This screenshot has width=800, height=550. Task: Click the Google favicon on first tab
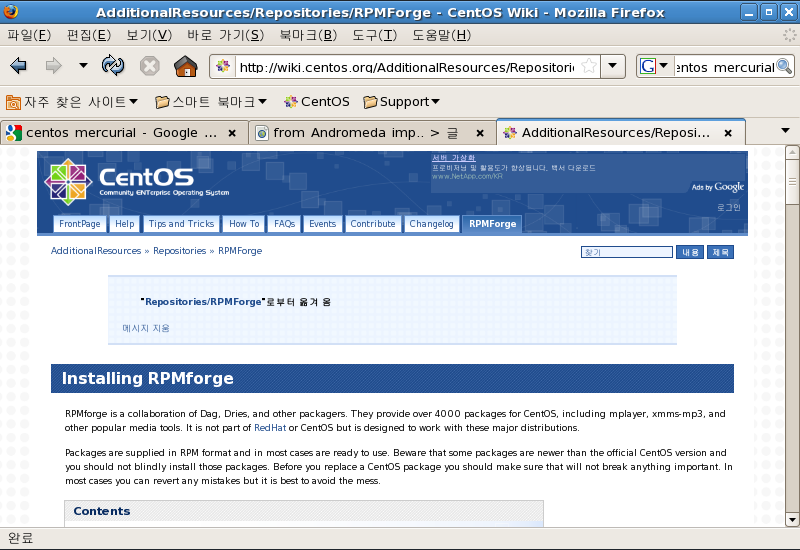click(x=14, y=133)
